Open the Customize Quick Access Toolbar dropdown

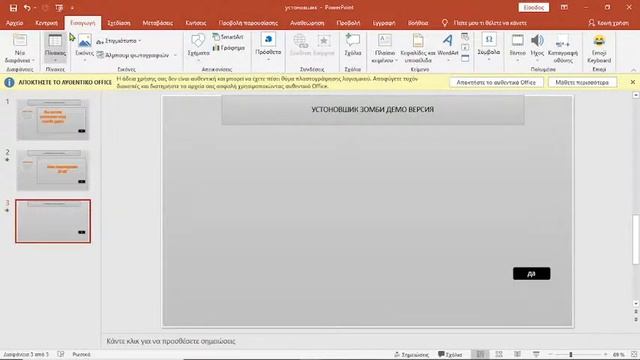click(x=72, y=8)
